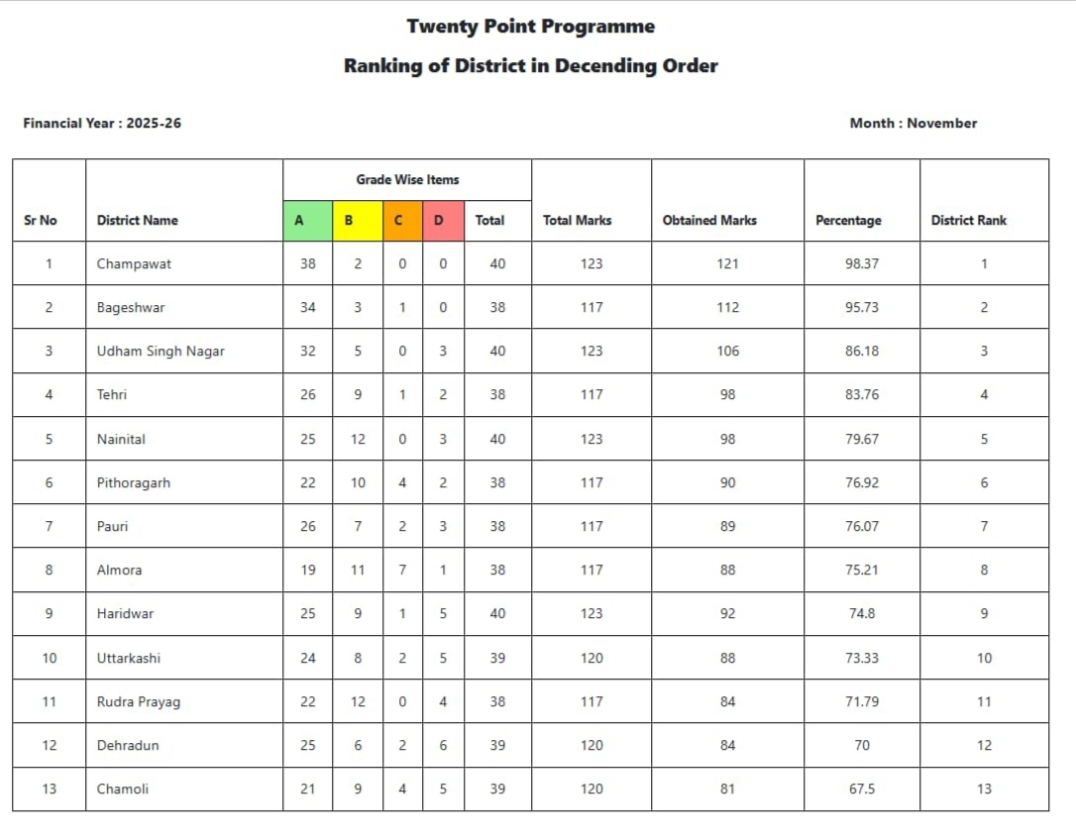This screenshot has height=820, width=1076.
Task: Click the District Rank column header
Action: click(968, 220)
